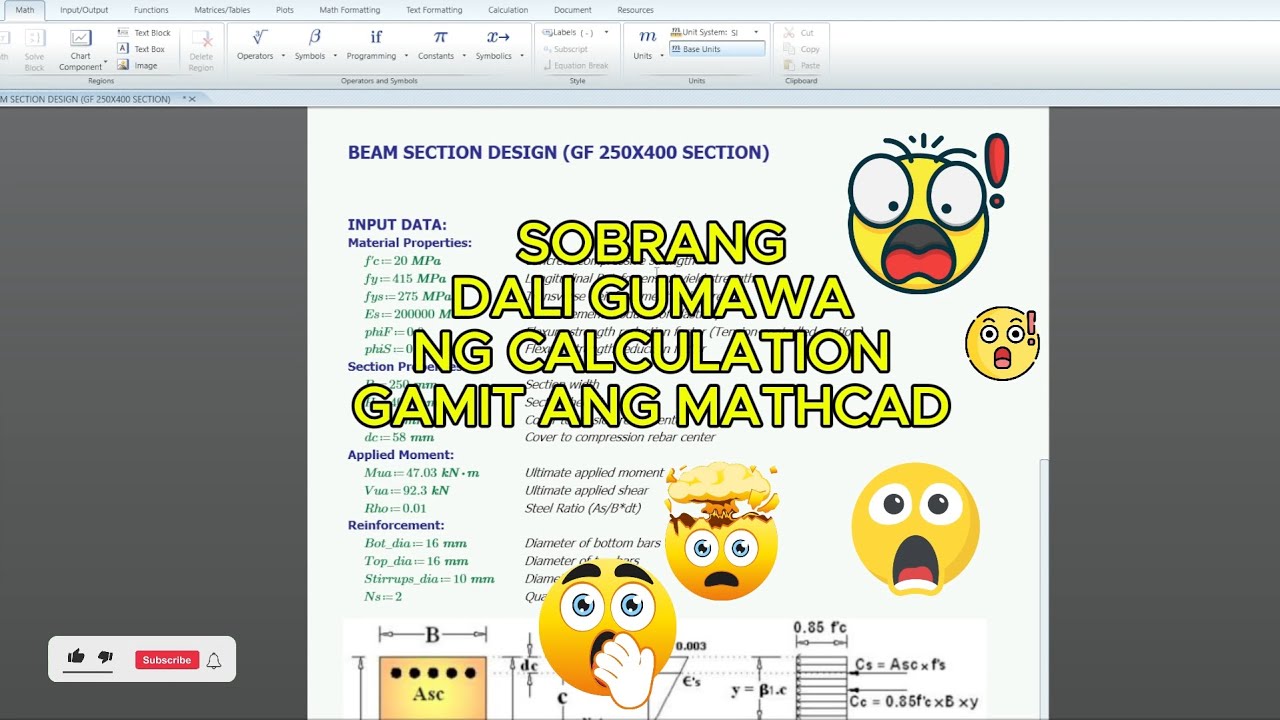Insert an Image region

pyautogui.click(x=138, y=65)
